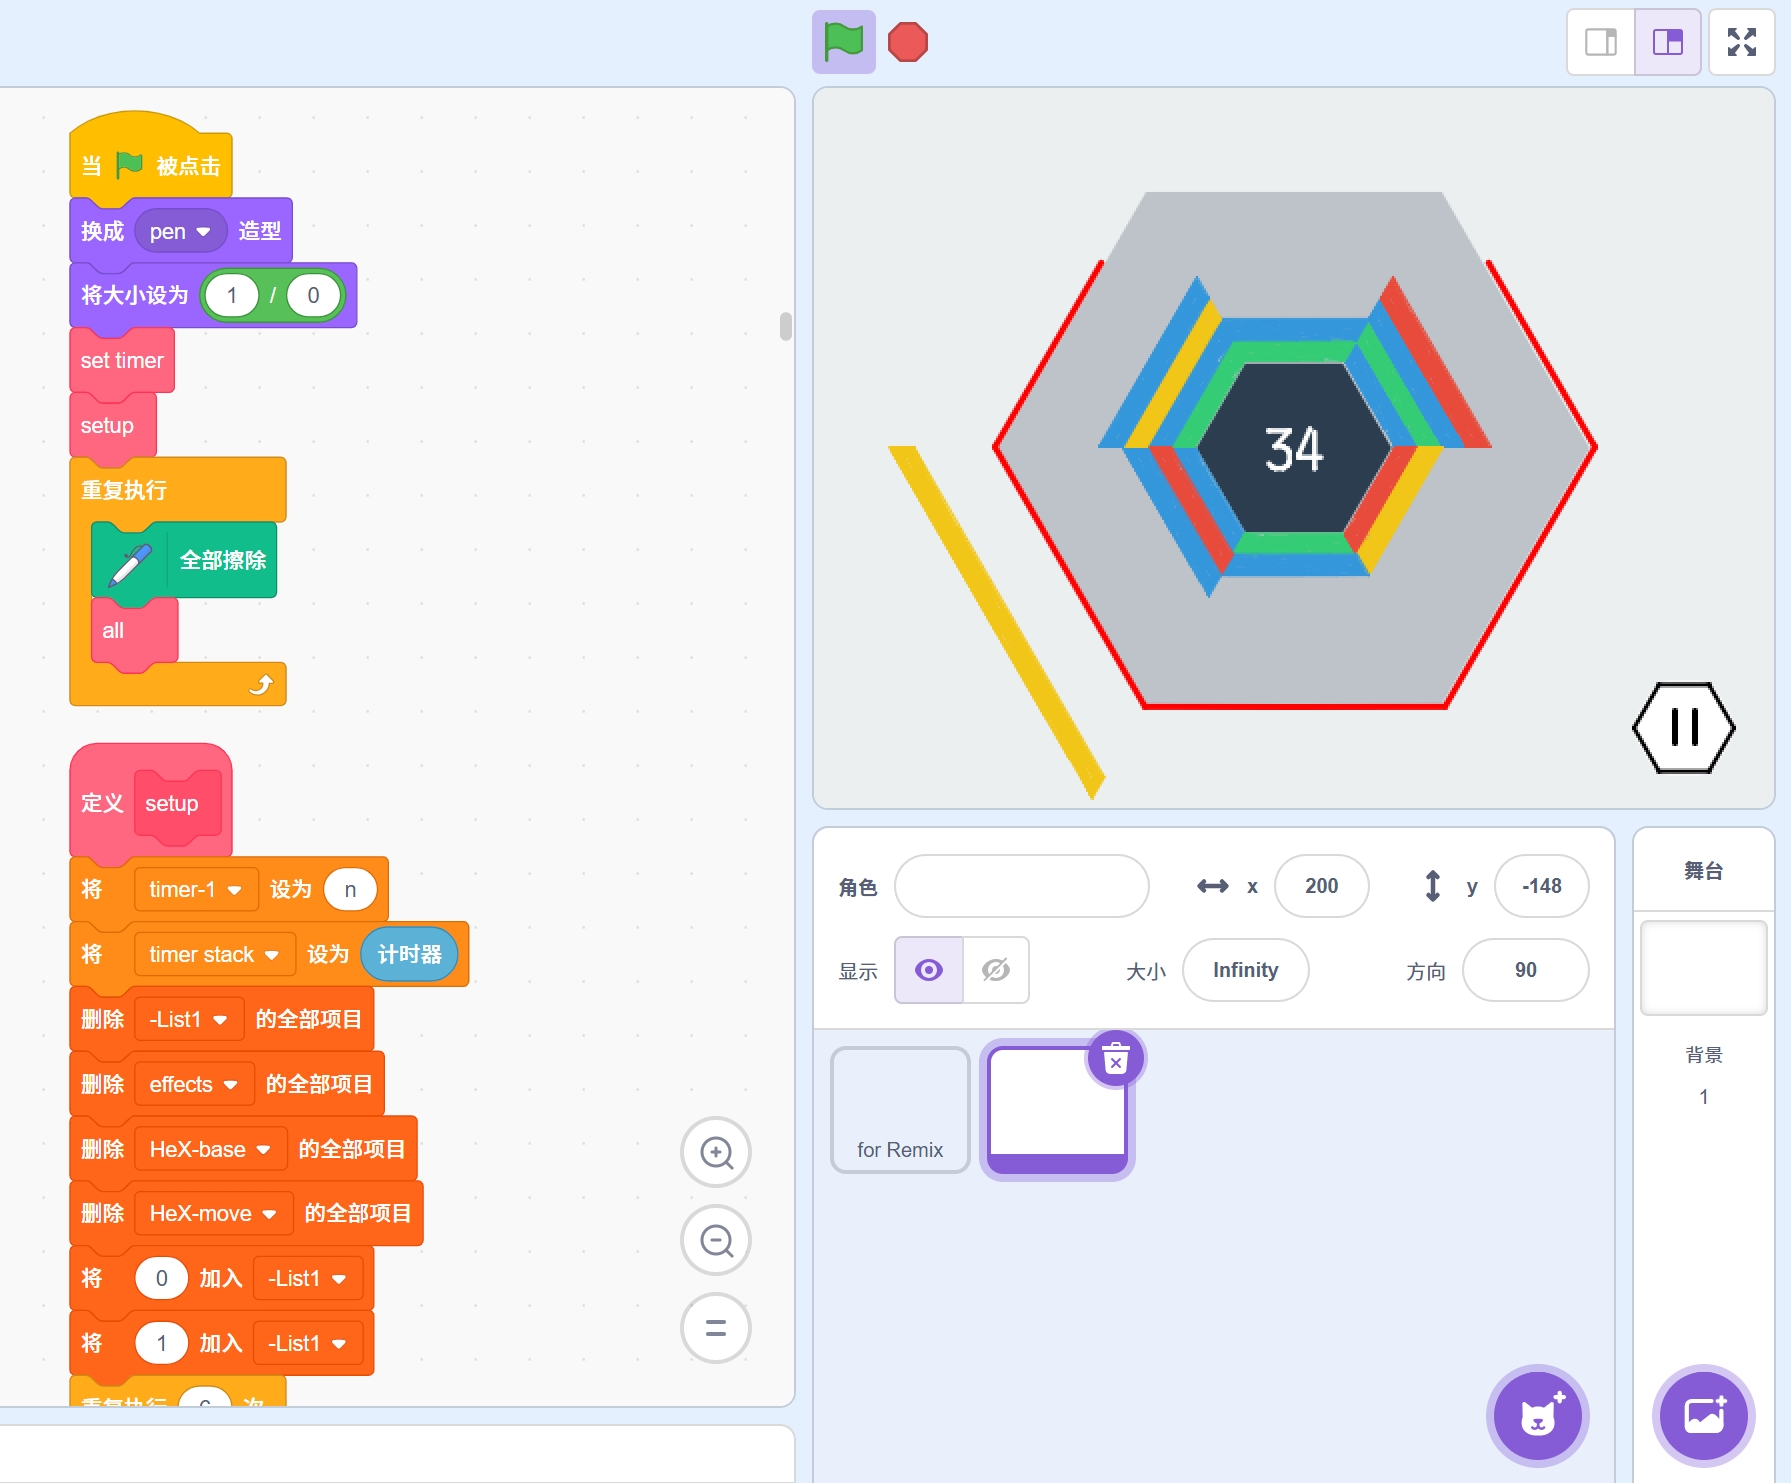Select the for Remix sprite
Screen dimensions: 1791x1483
[900, 1110]
